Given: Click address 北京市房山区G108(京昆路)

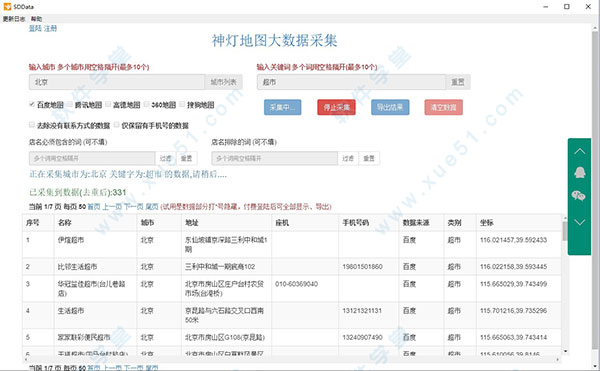Looking at the screenshot, I should tap(225, 337).
